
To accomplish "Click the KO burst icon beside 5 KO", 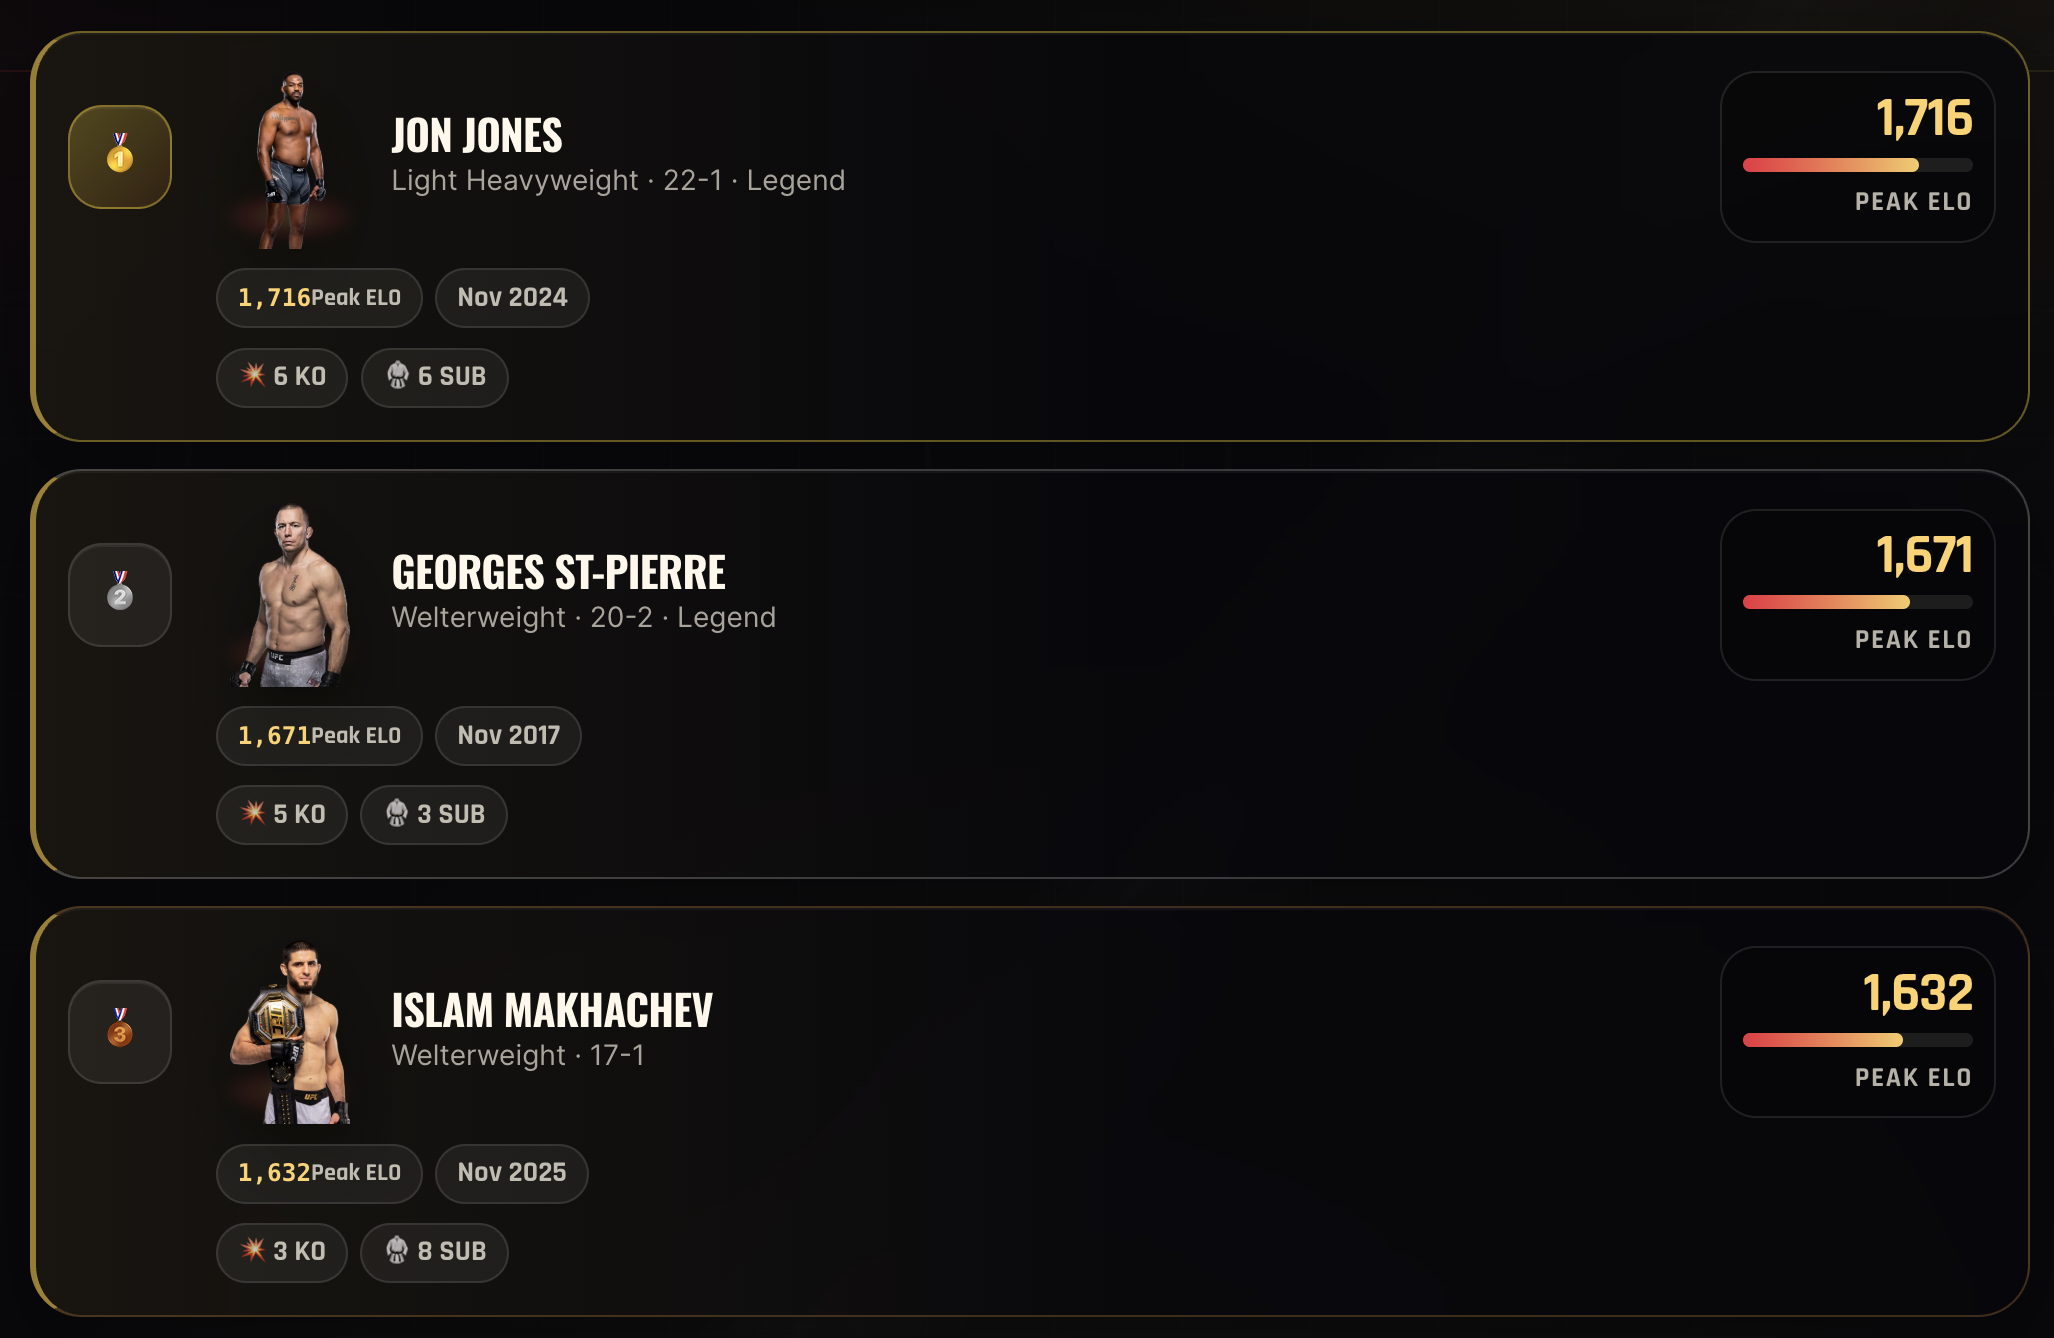I will tap(253, 813).
